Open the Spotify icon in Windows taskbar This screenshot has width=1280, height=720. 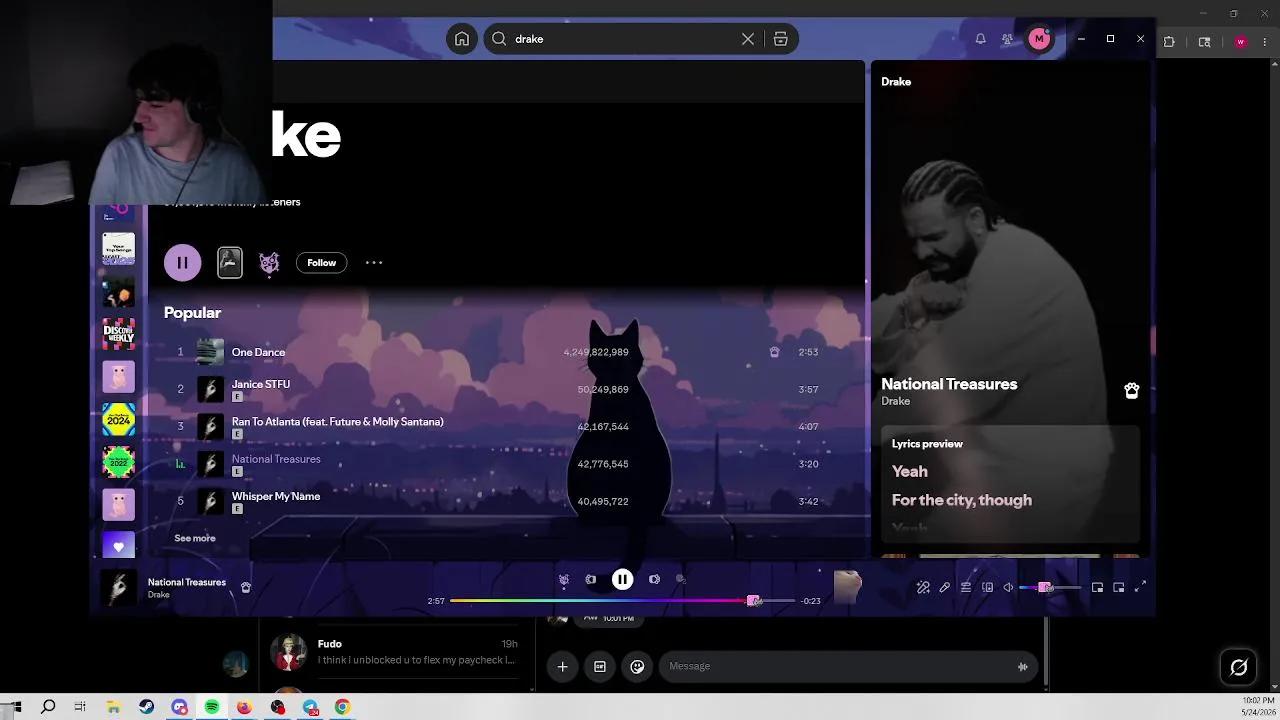(x=212, y=707)
